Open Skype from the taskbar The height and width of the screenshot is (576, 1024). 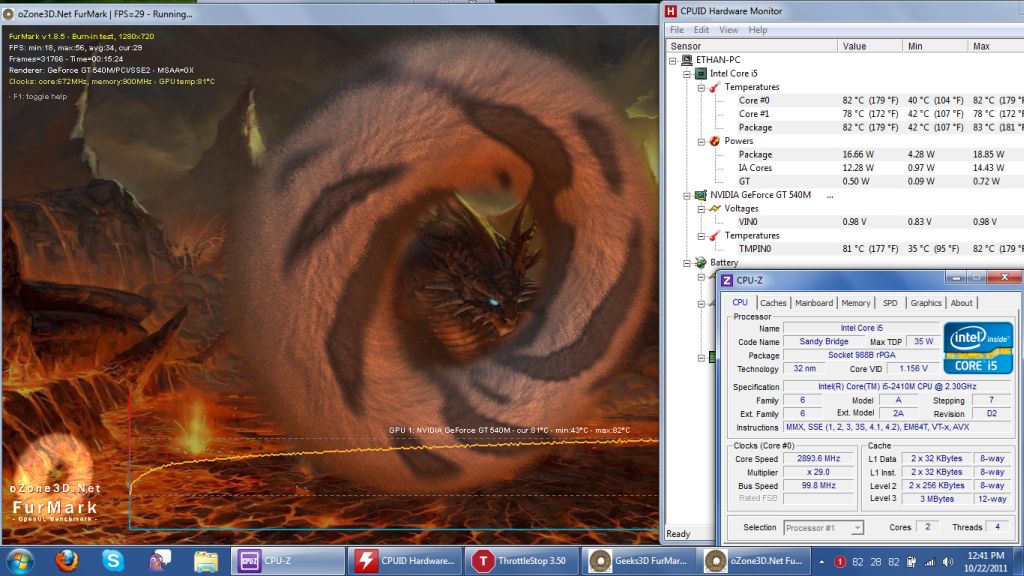click(x=113, y=560)
